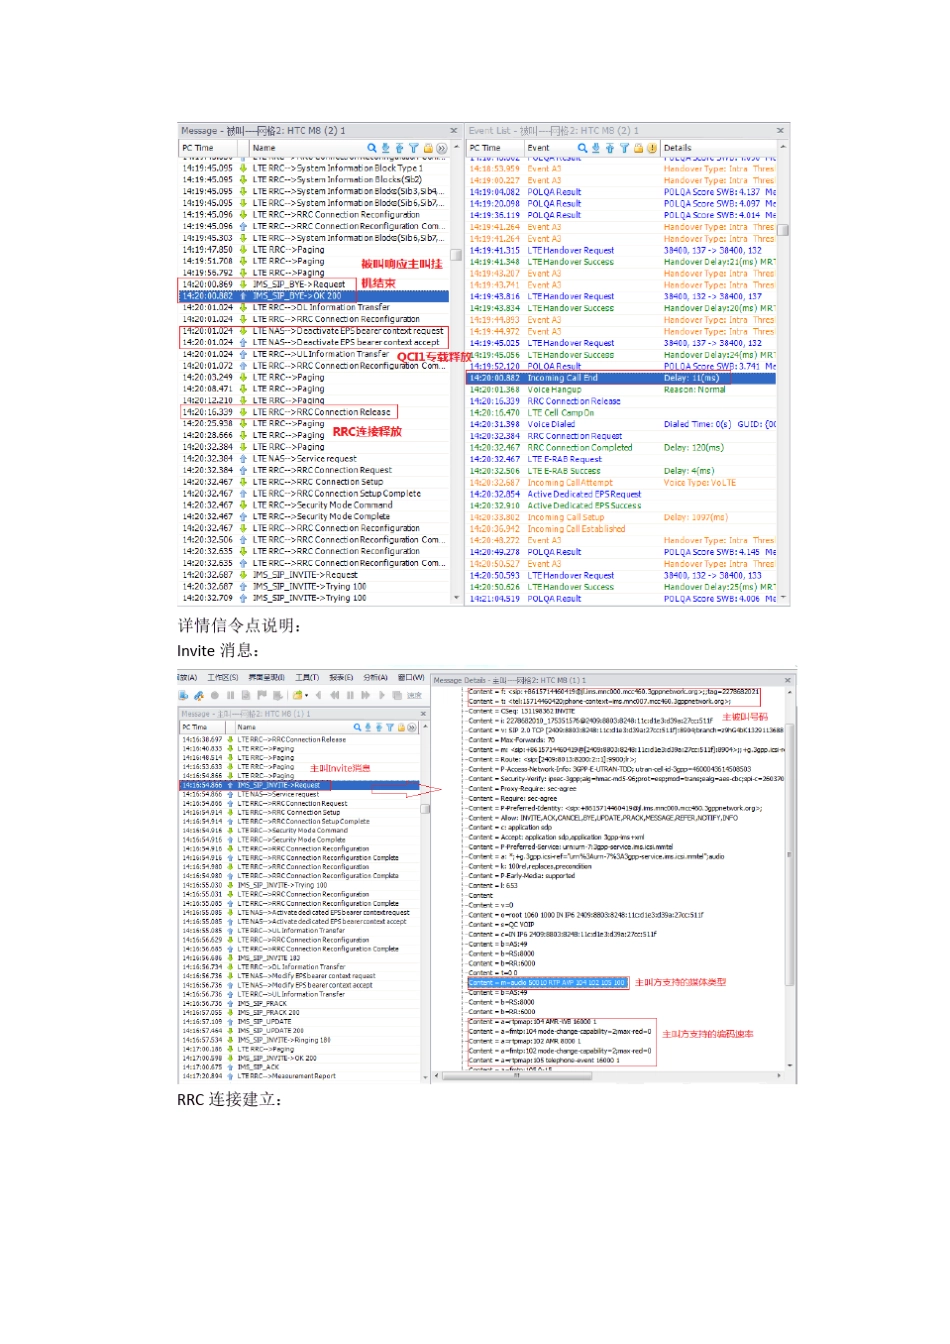
Task: Click flag icon in lower toolbar
Action: [261, 695]
